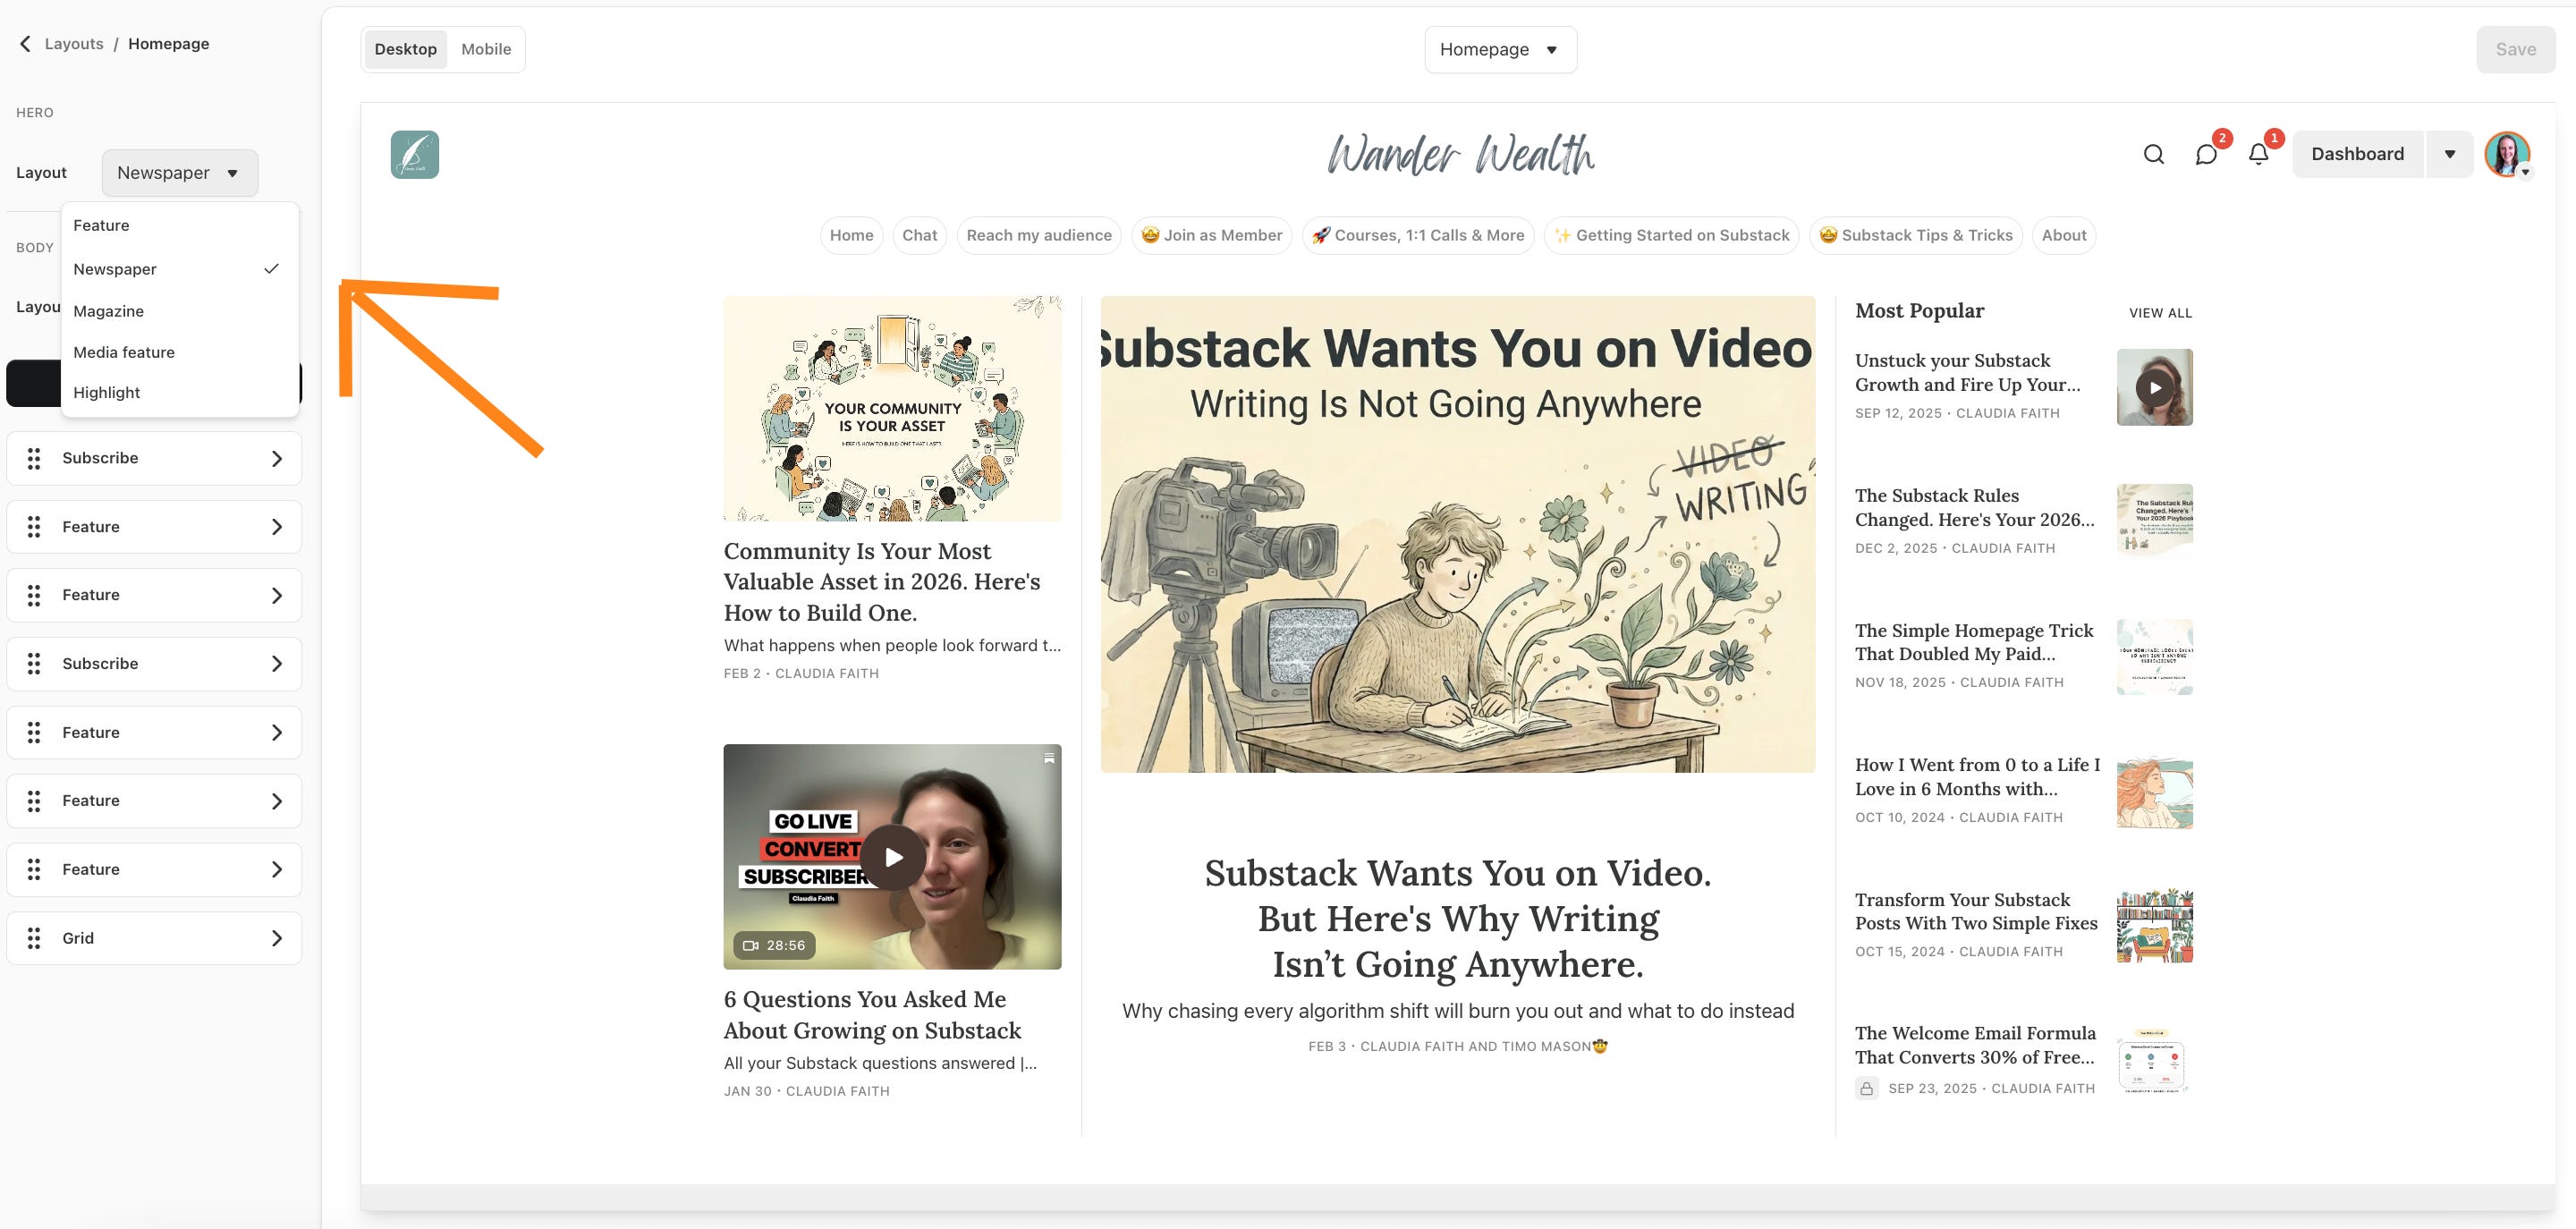
Task: Open 'Substack Wants You on Video' main headline
Action: pos(1458,918)
